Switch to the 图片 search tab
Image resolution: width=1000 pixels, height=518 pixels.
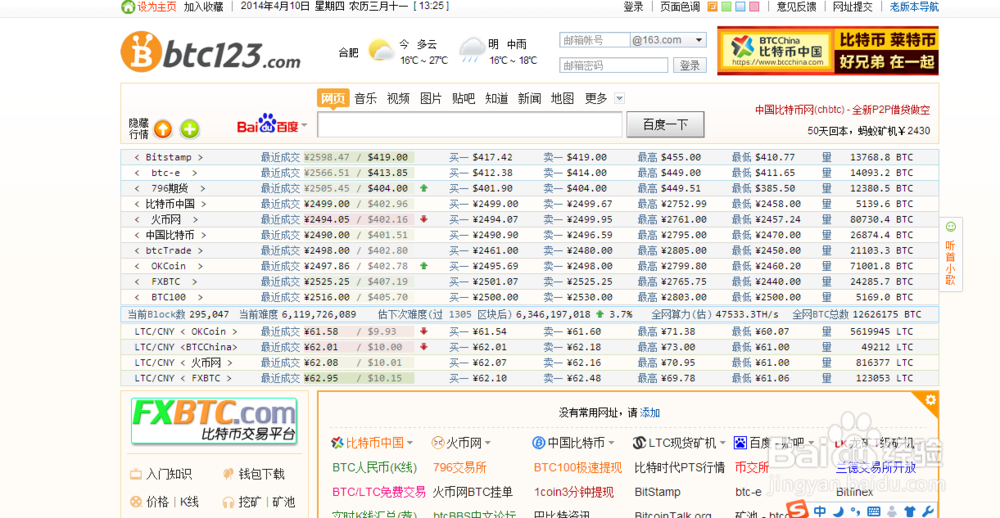[430, 98]
